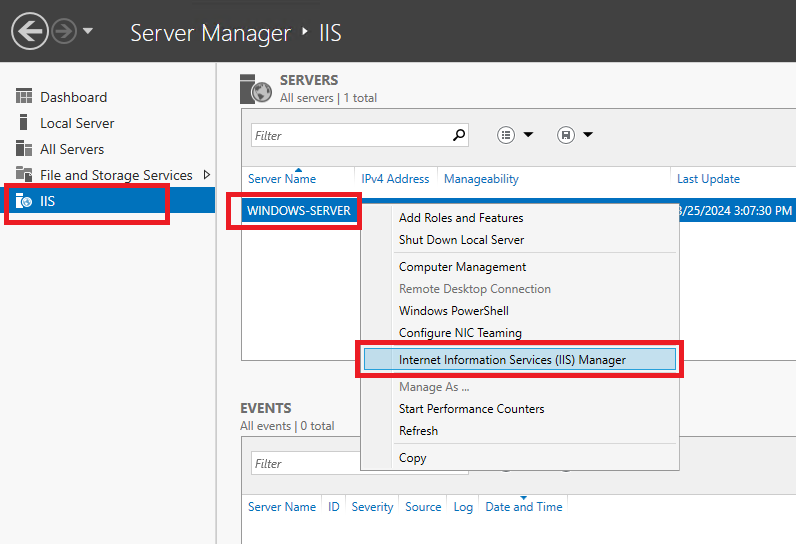The image size is (796, 544).
Task: Choose Start Performance Counters
Action: 472,409
